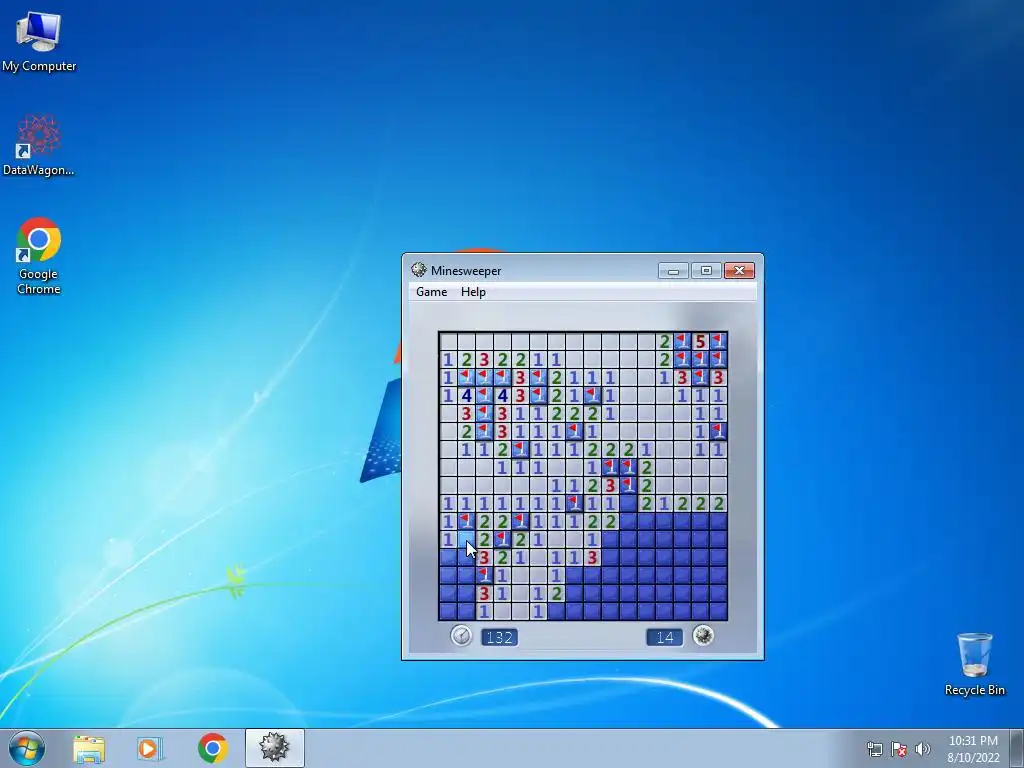This screenshot has width=1024, height=768.
Task: Select flag between the two blue 4s
Action: pos(484,395)
